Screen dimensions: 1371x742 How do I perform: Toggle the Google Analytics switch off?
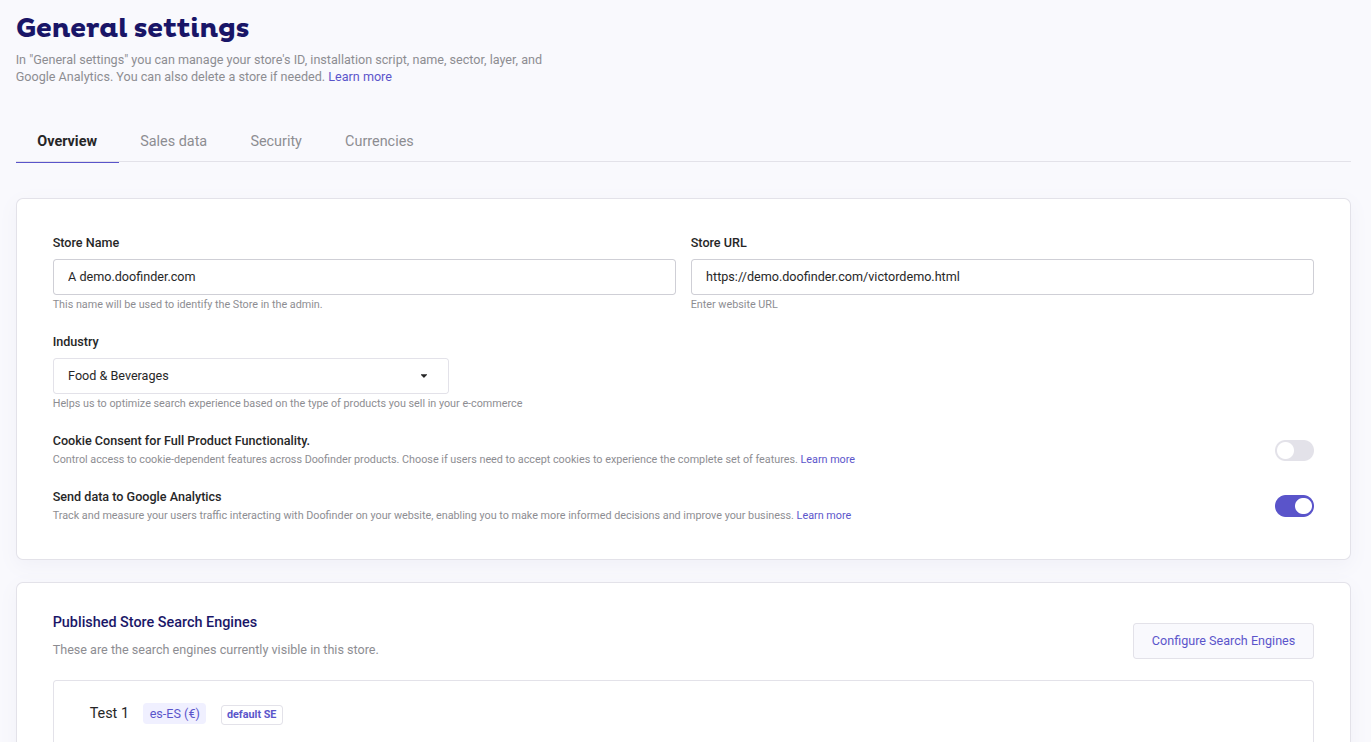1294,505
